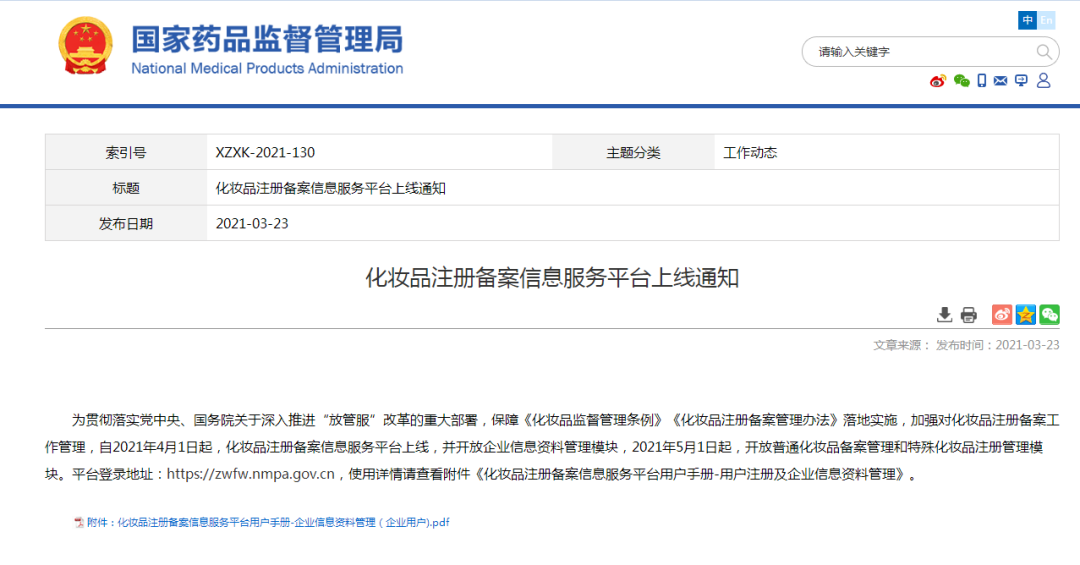This screenshot has height=565, width=1080.
Task: Focus the keyword search input field
Action: coord(920,52)
